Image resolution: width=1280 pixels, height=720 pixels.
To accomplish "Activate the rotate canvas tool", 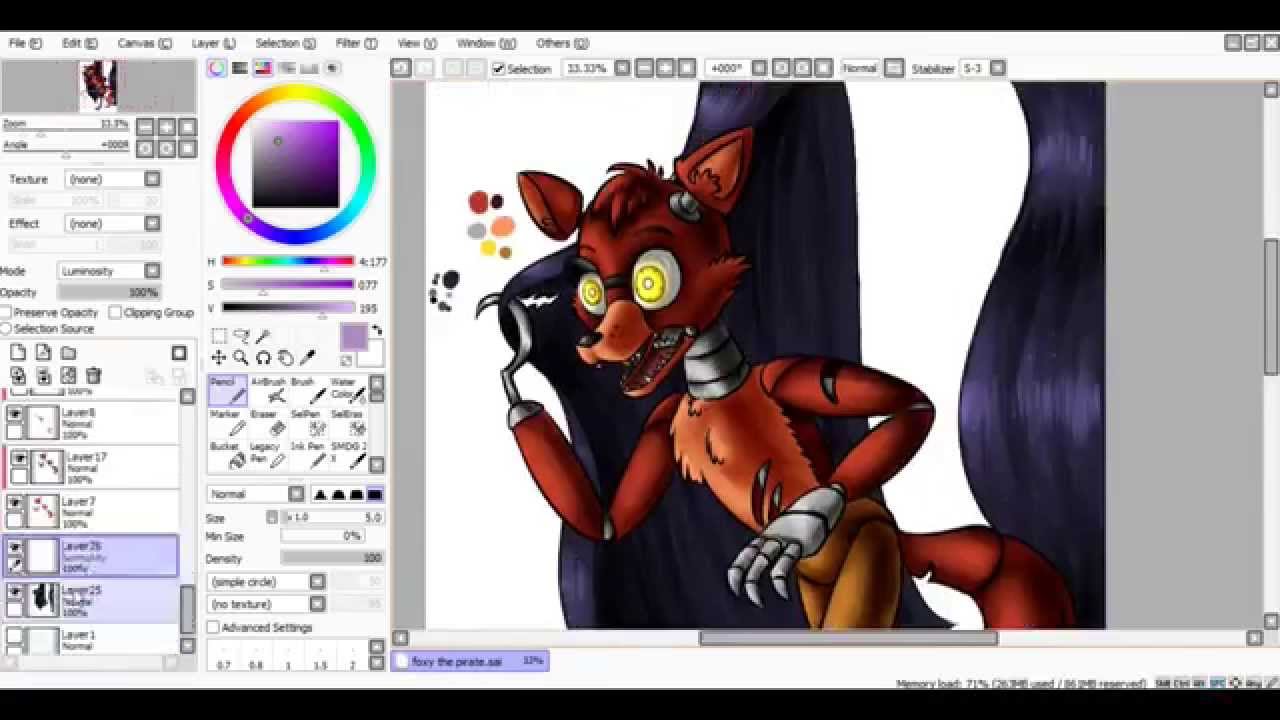I will (x=263, y=358).
